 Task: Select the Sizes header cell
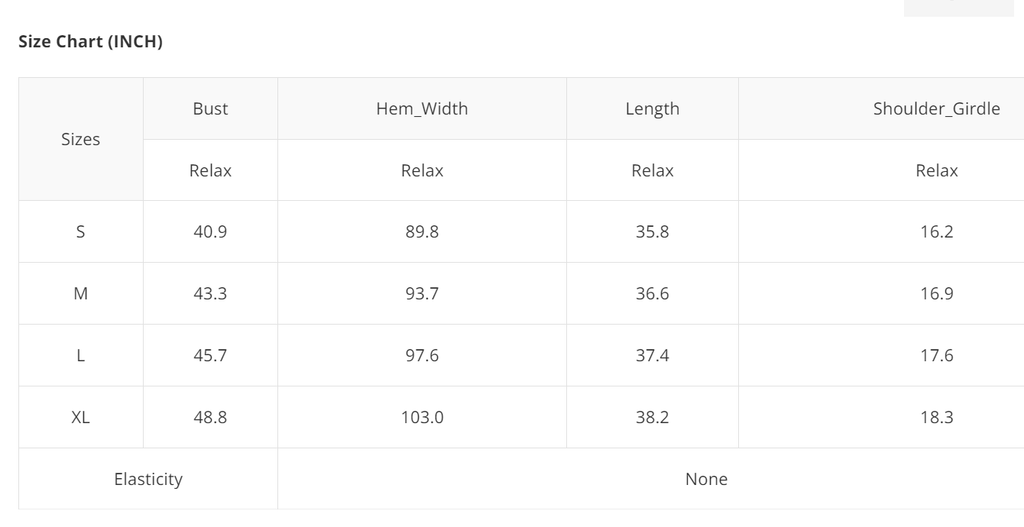[x=81, y=140]
